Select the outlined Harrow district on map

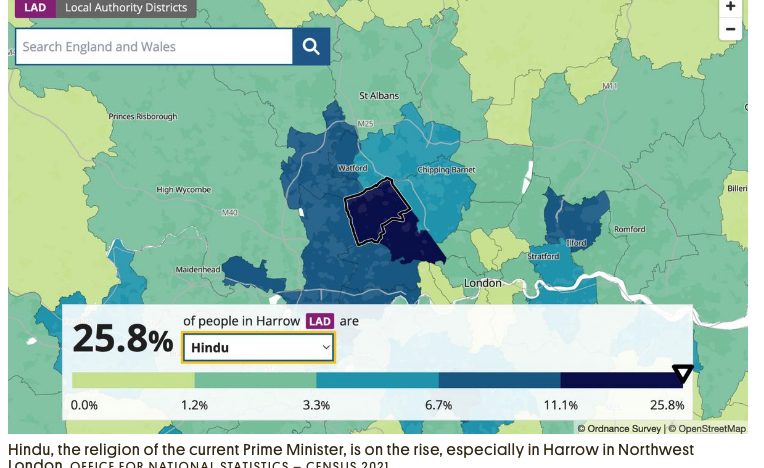[378, 212]
